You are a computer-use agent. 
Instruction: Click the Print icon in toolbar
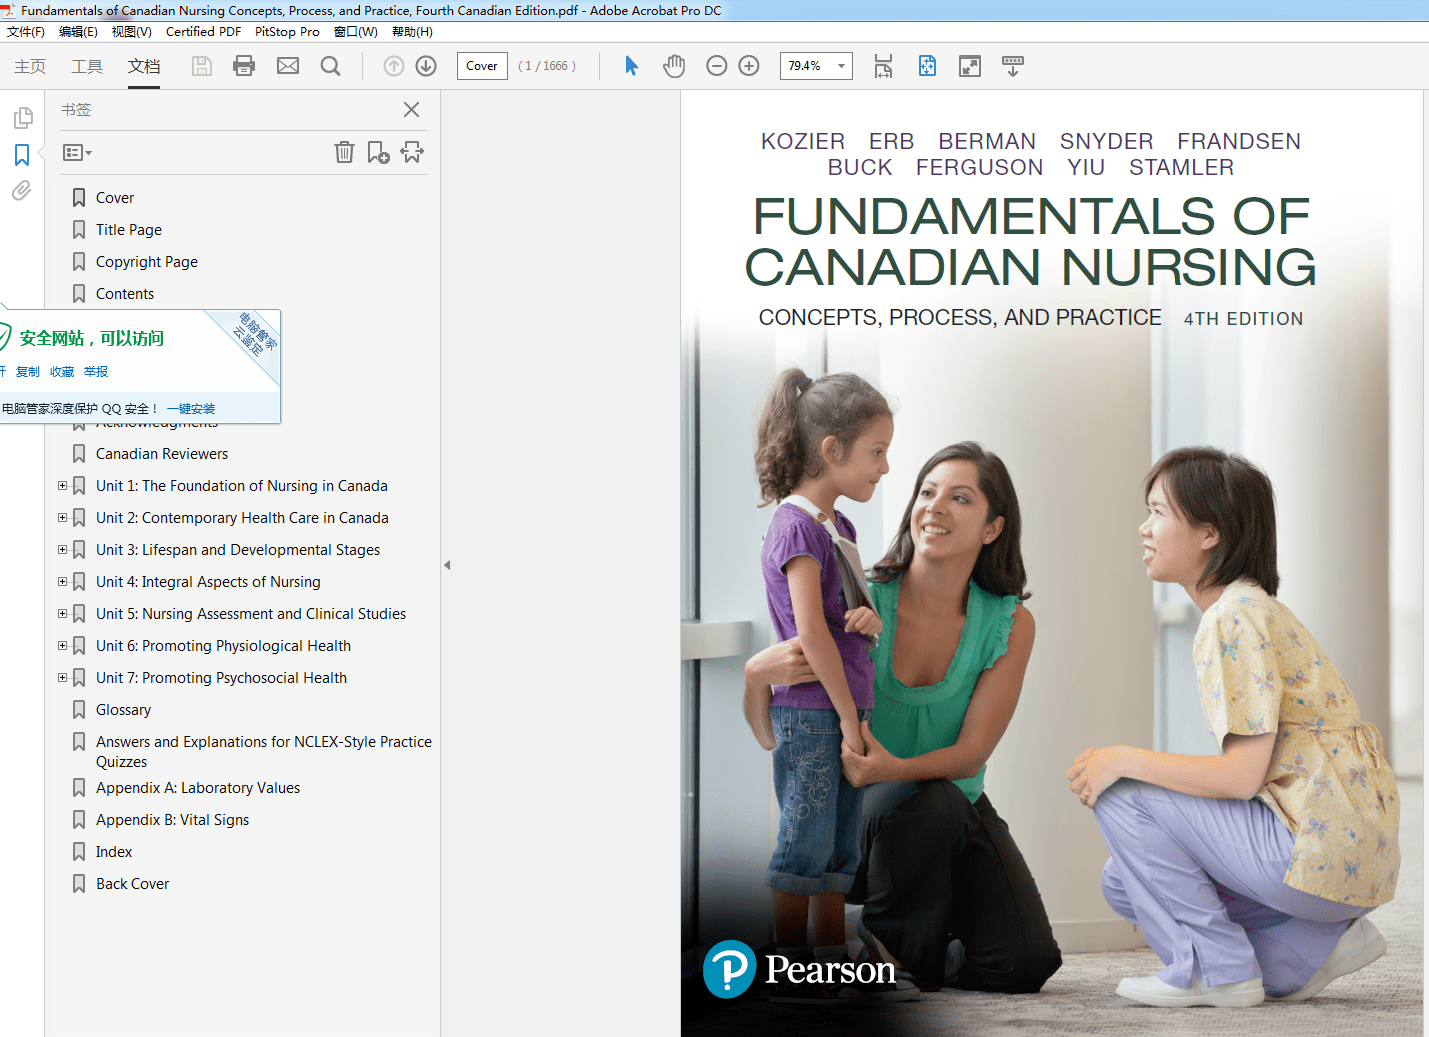tap(244, 66)
